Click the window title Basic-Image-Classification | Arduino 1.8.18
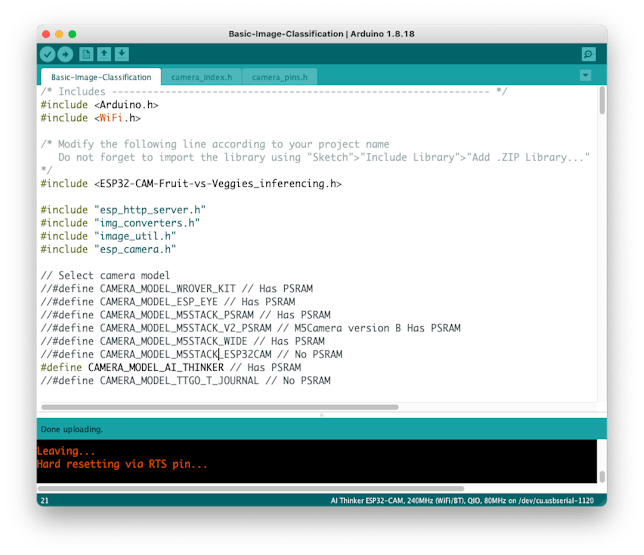This screenshot has height=555, width=644. (x=321, y=34)
